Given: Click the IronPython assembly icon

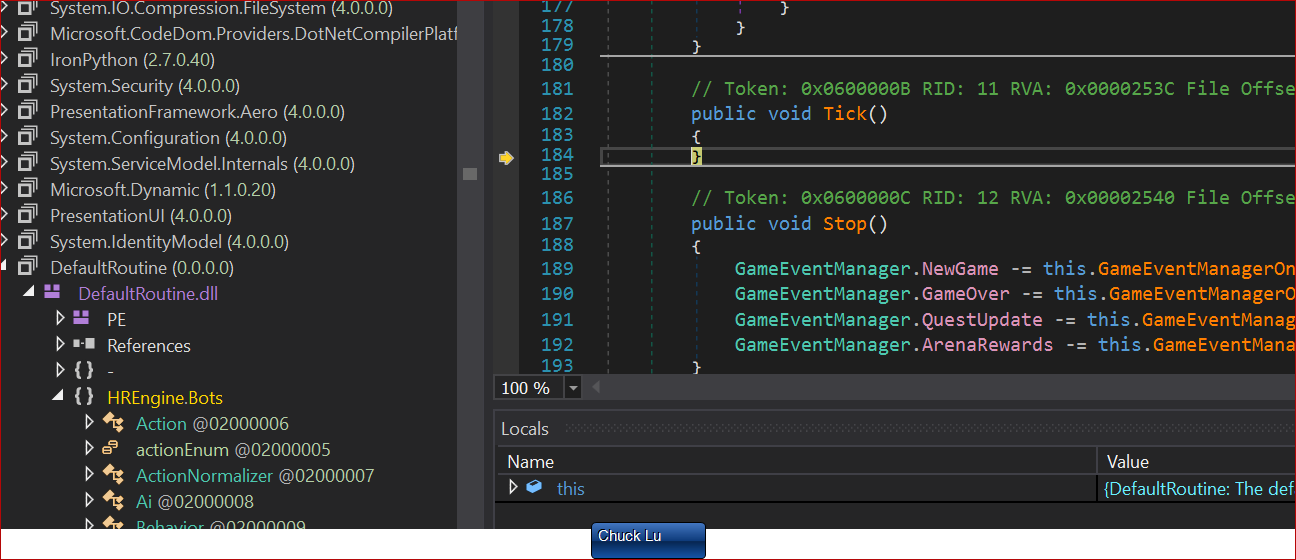Looking at the screenshot, I should 28,60.
